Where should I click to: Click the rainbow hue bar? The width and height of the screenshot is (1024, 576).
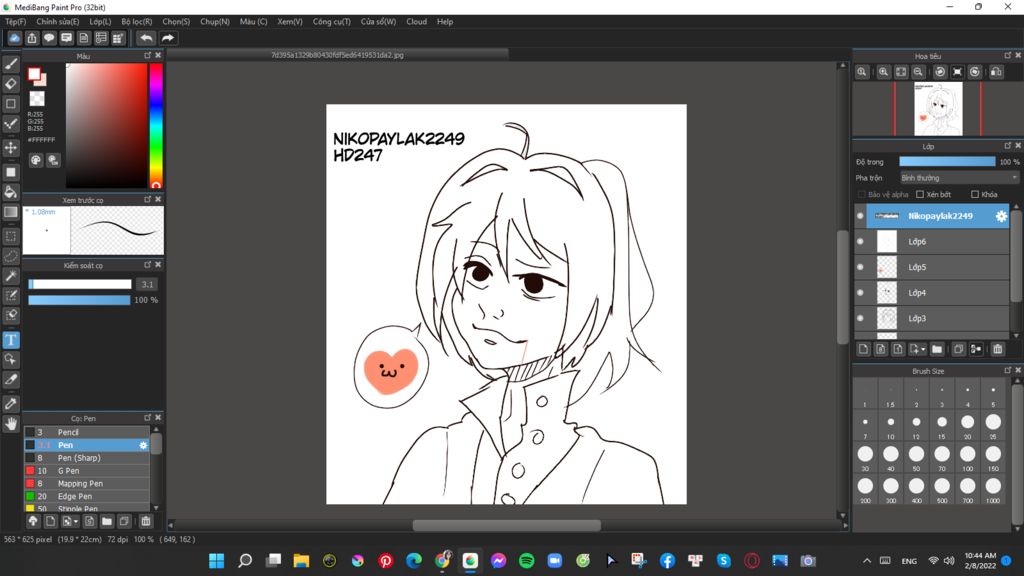point(156,125)
